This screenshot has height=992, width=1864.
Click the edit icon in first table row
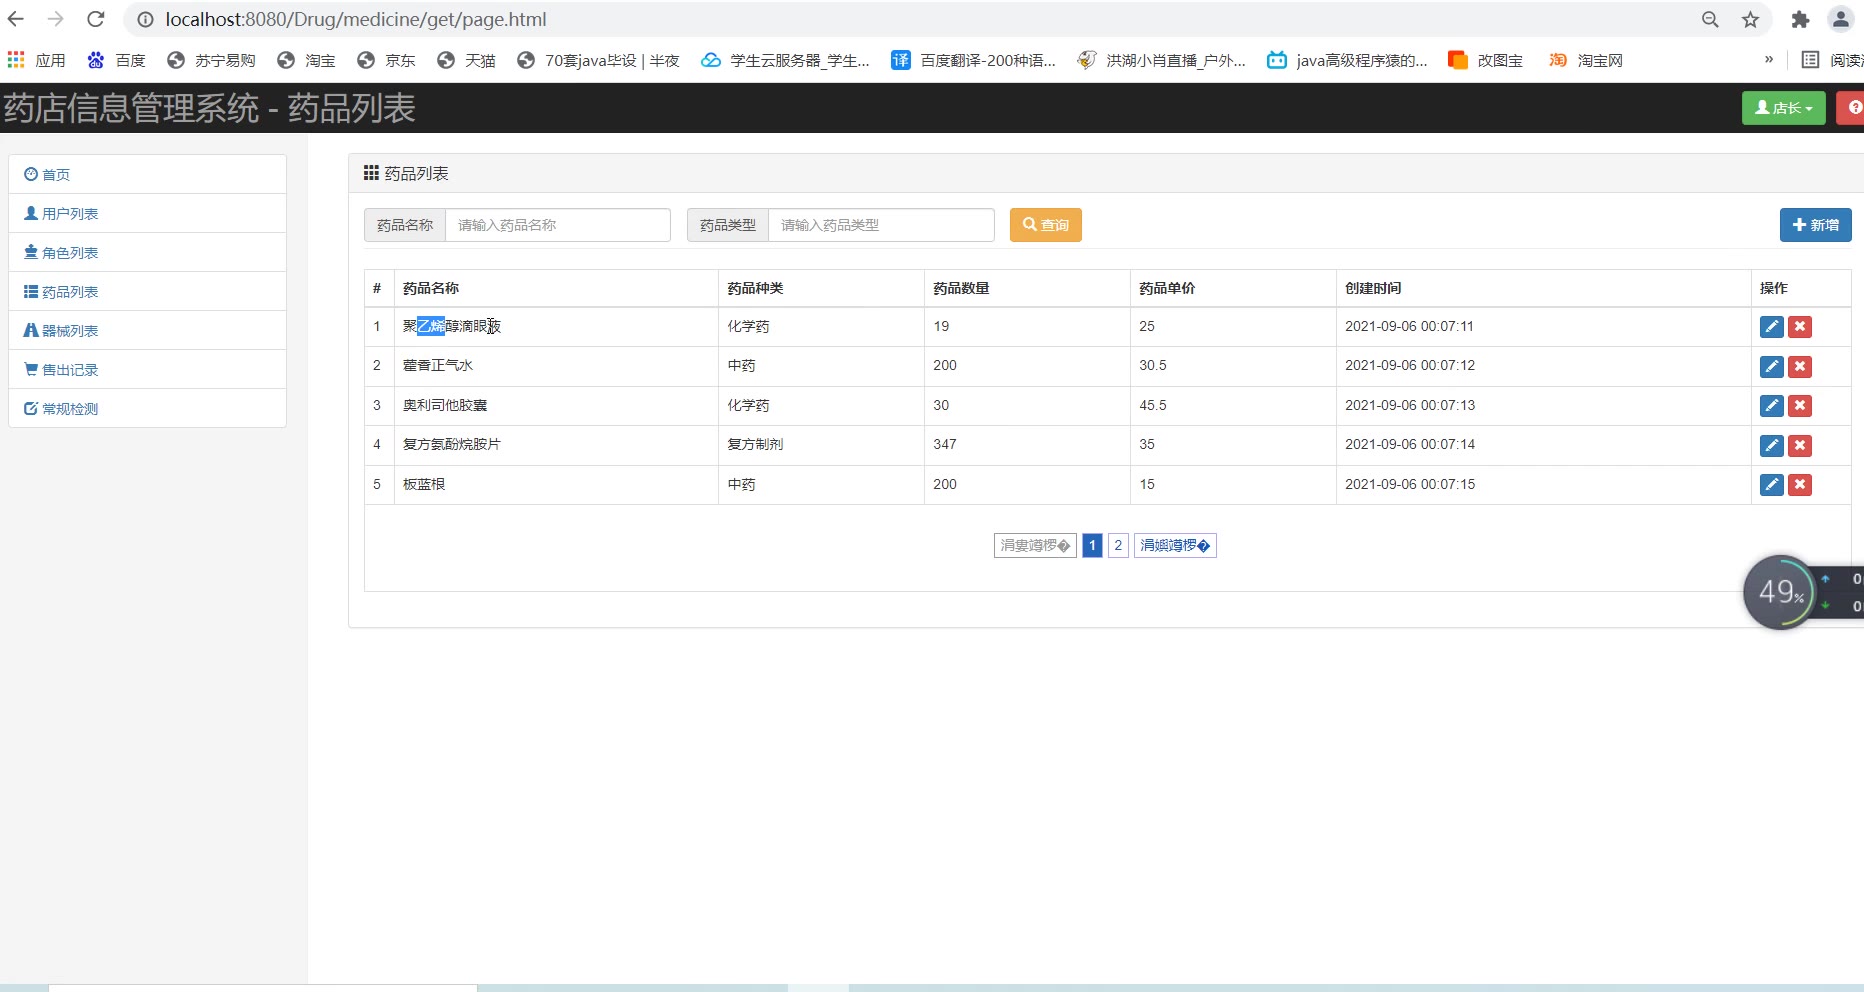[x=1771, y=327]
